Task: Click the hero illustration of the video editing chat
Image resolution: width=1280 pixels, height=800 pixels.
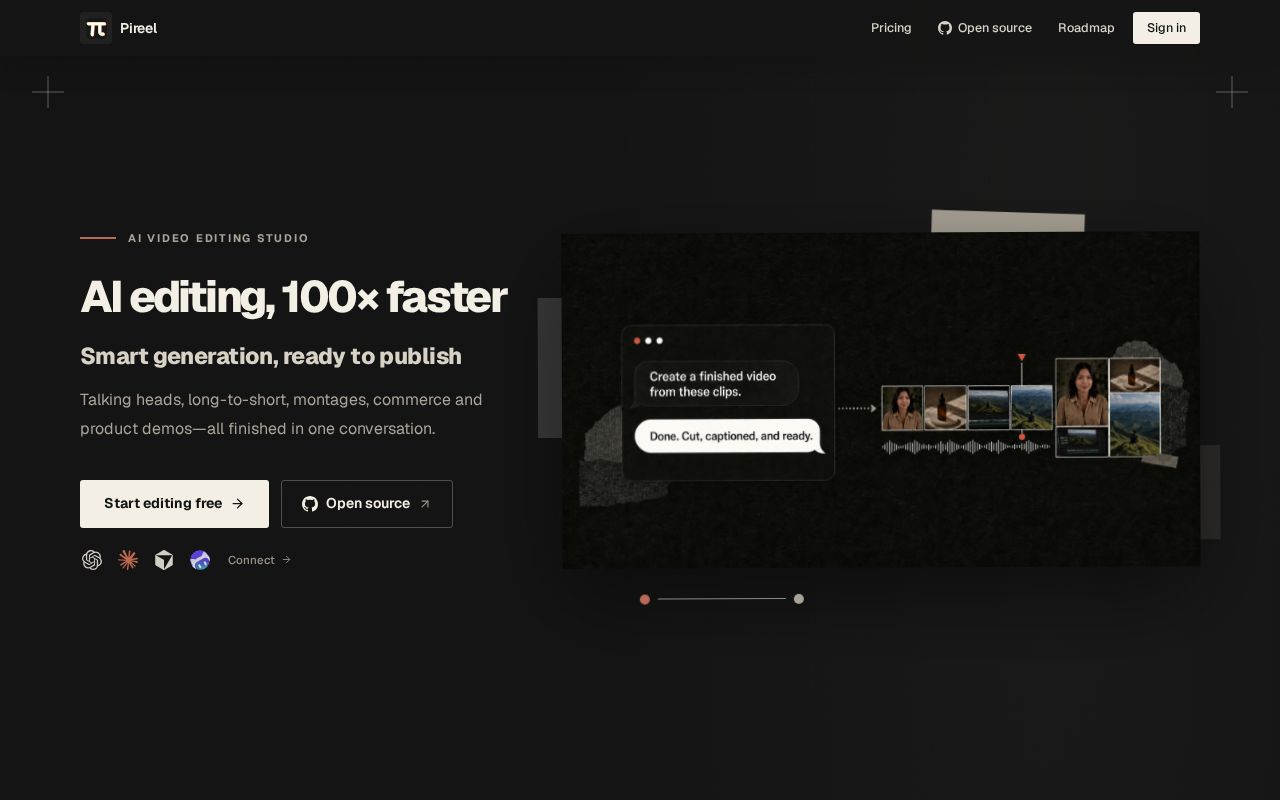Action: click(x=880, y=400)
